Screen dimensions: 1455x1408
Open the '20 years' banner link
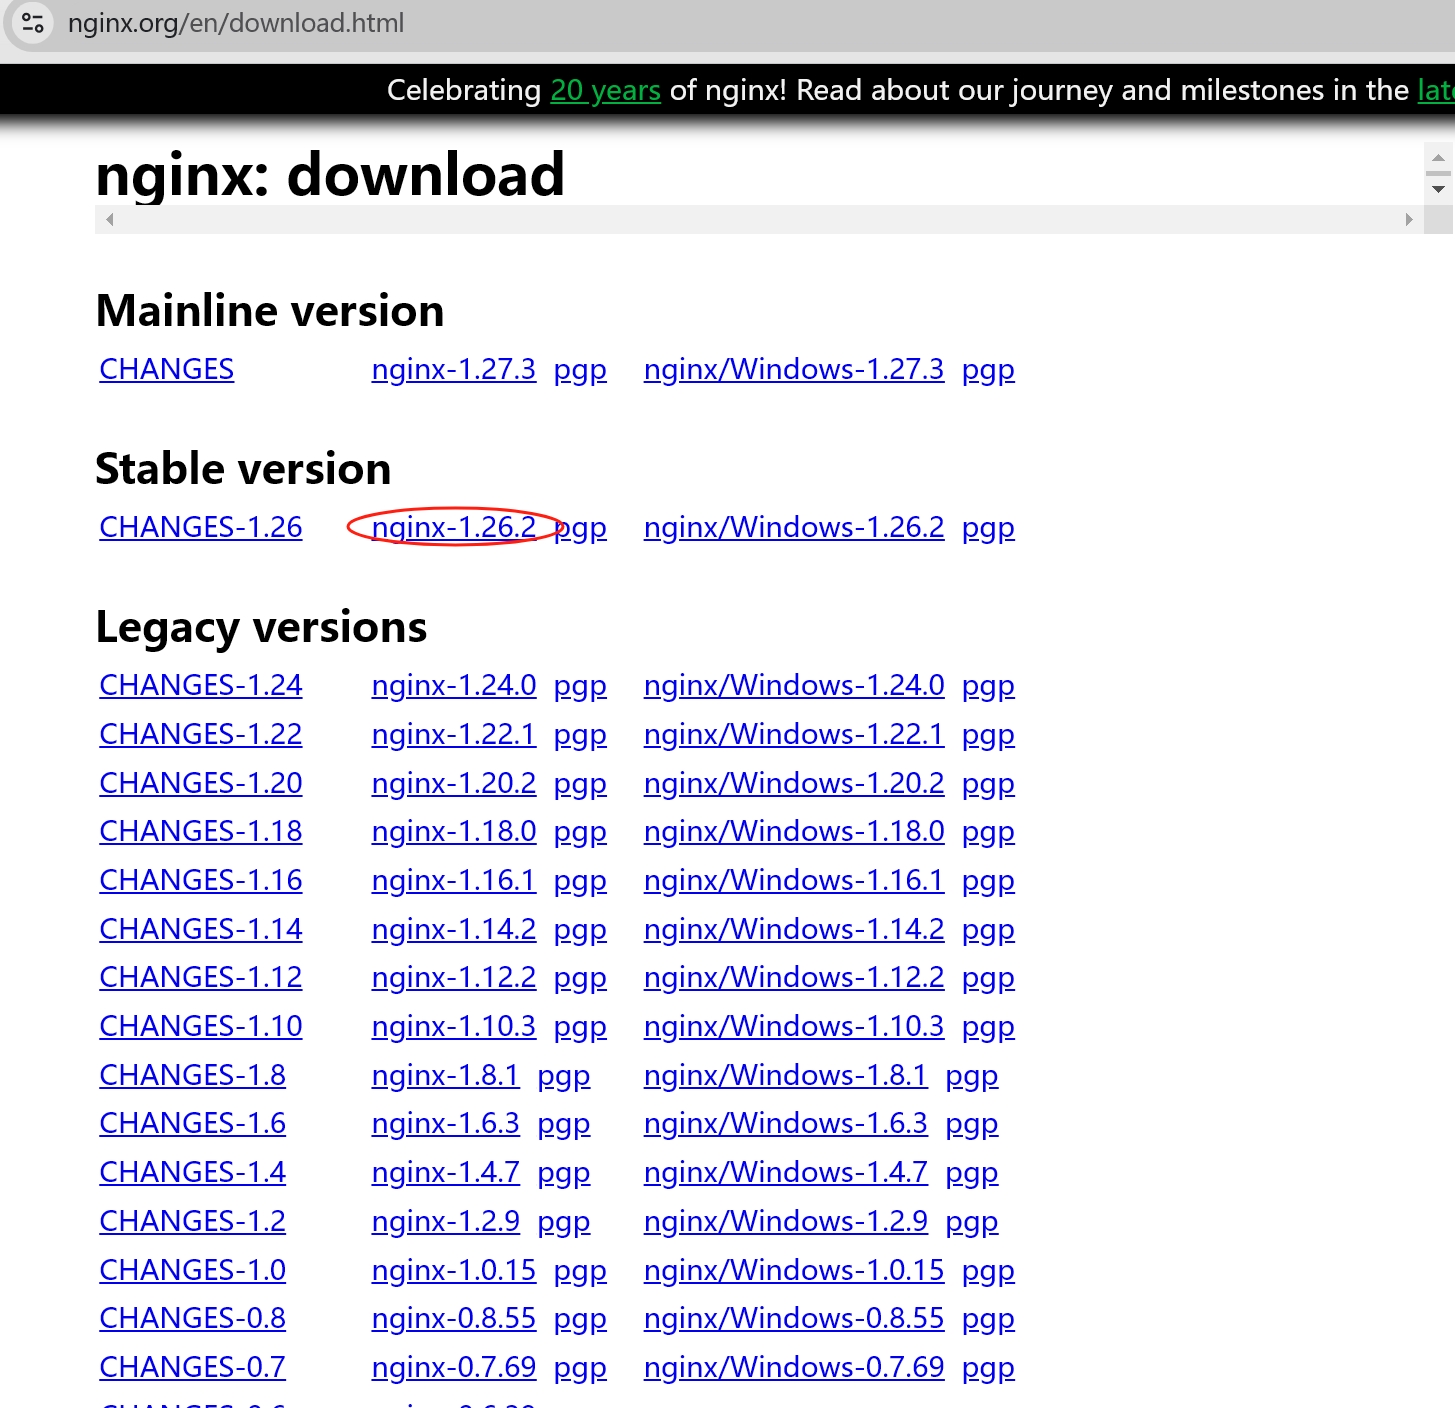[605, 90]
